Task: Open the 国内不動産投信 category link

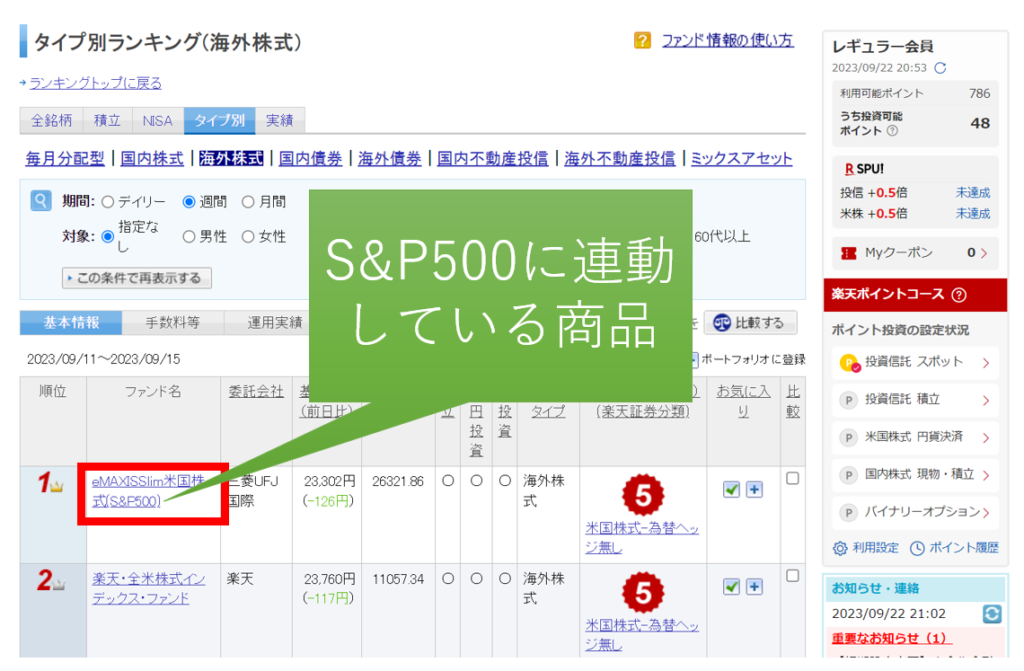Action: [492, 158]
